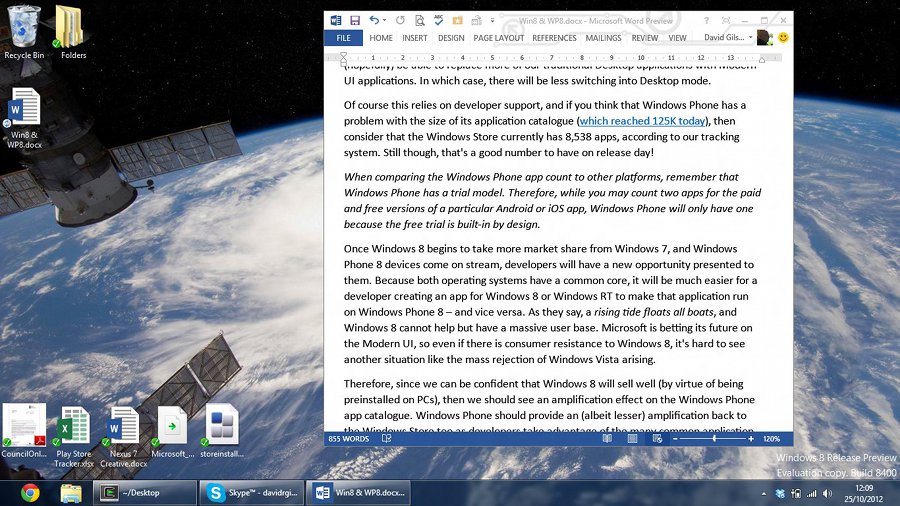900x506 pixels.
Task: Click the greyed-out icon next to orange folder
Action: pos(476,21)
